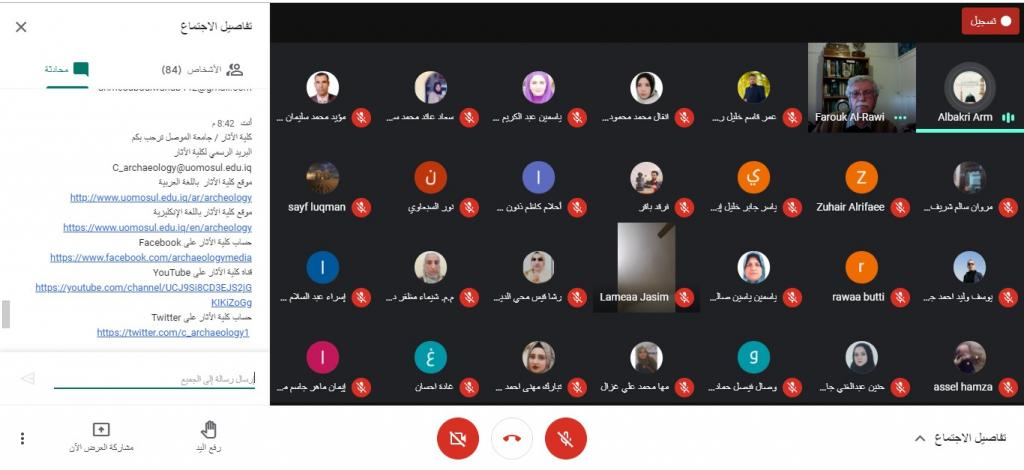Open the three-dot more options menu

coord(22,438)
